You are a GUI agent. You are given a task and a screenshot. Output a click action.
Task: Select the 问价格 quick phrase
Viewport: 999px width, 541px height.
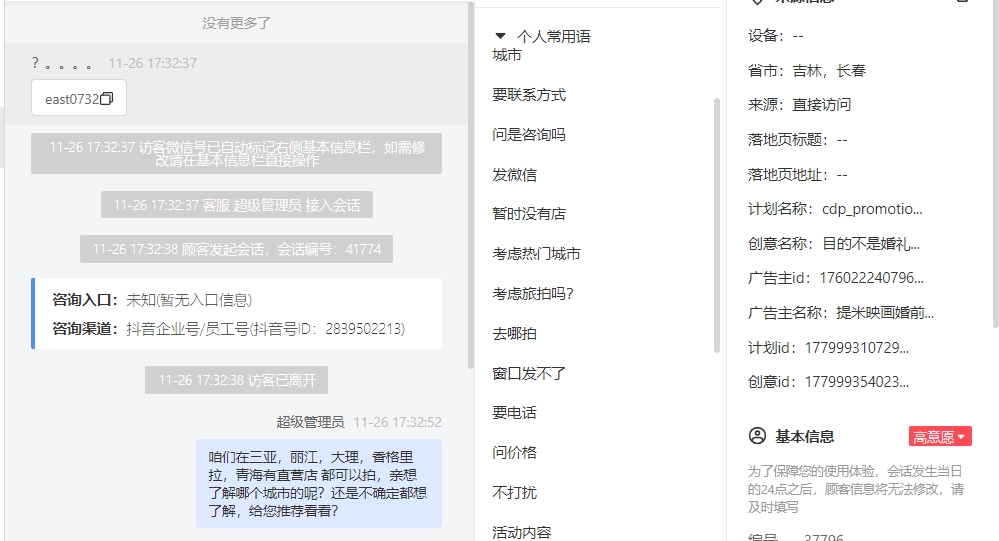point(514,452)
